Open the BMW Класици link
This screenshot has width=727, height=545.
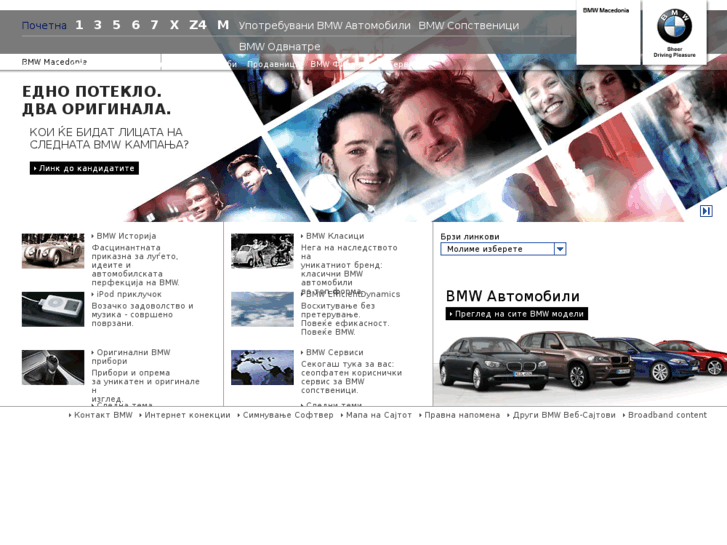point(335,236)
